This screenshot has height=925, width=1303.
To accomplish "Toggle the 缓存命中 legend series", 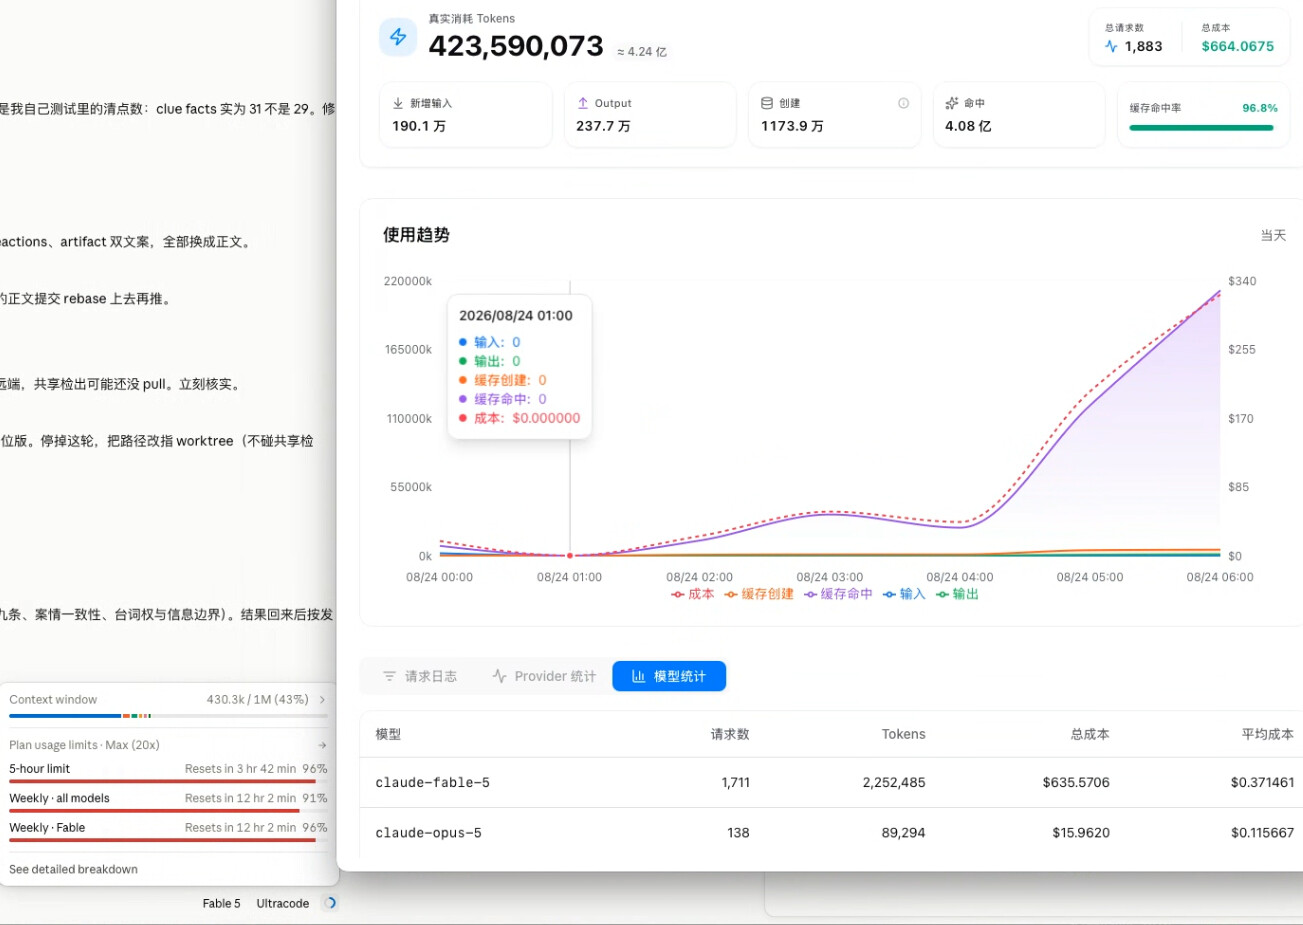I will point(839,594).
